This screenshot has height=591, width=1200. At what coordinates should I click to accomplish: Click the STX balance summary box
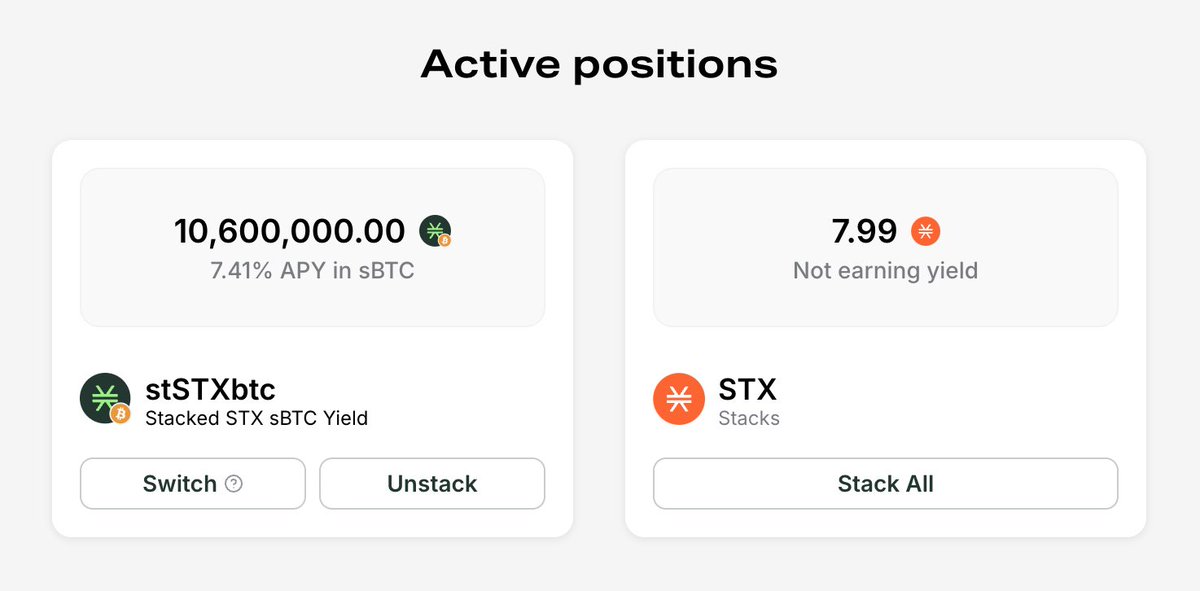(885, 247)
